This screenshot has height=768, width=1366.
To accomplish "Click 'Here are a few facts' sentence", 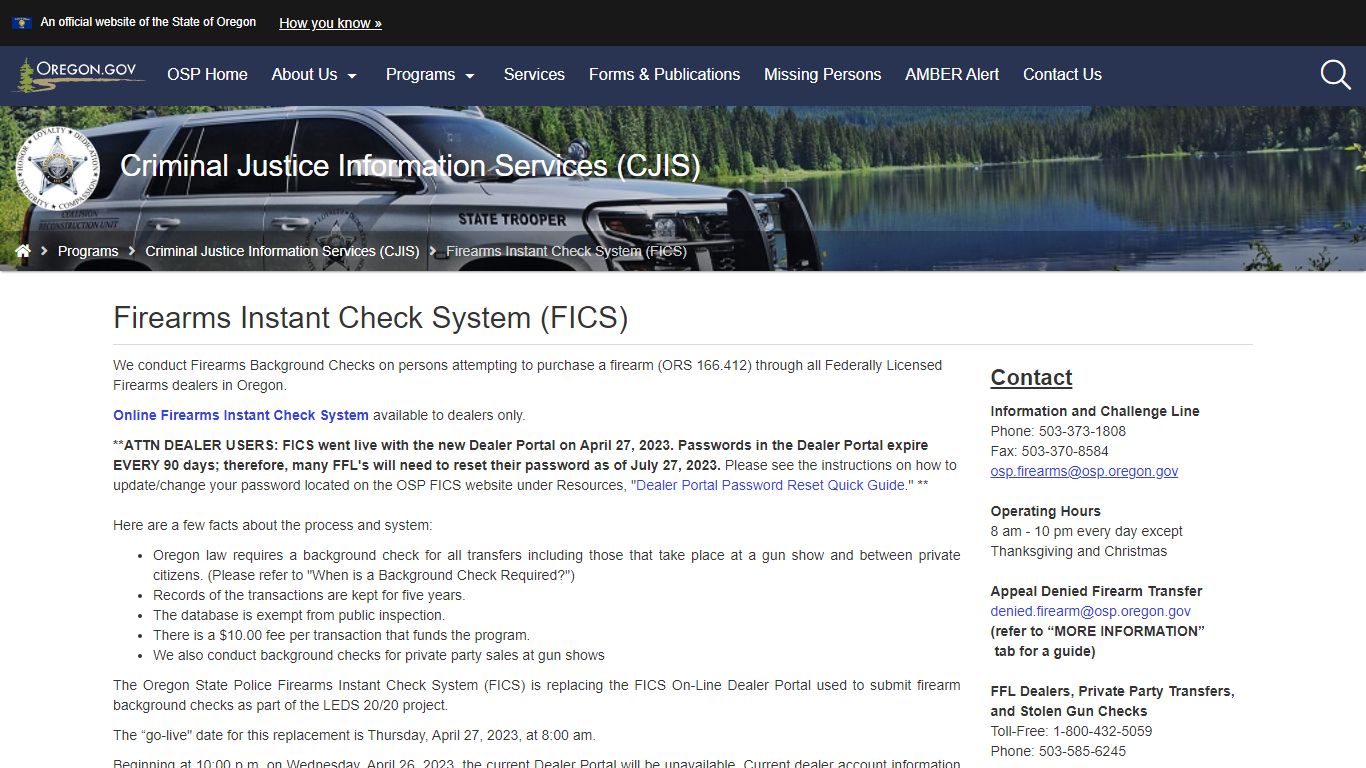I will (x=273, y=525).
